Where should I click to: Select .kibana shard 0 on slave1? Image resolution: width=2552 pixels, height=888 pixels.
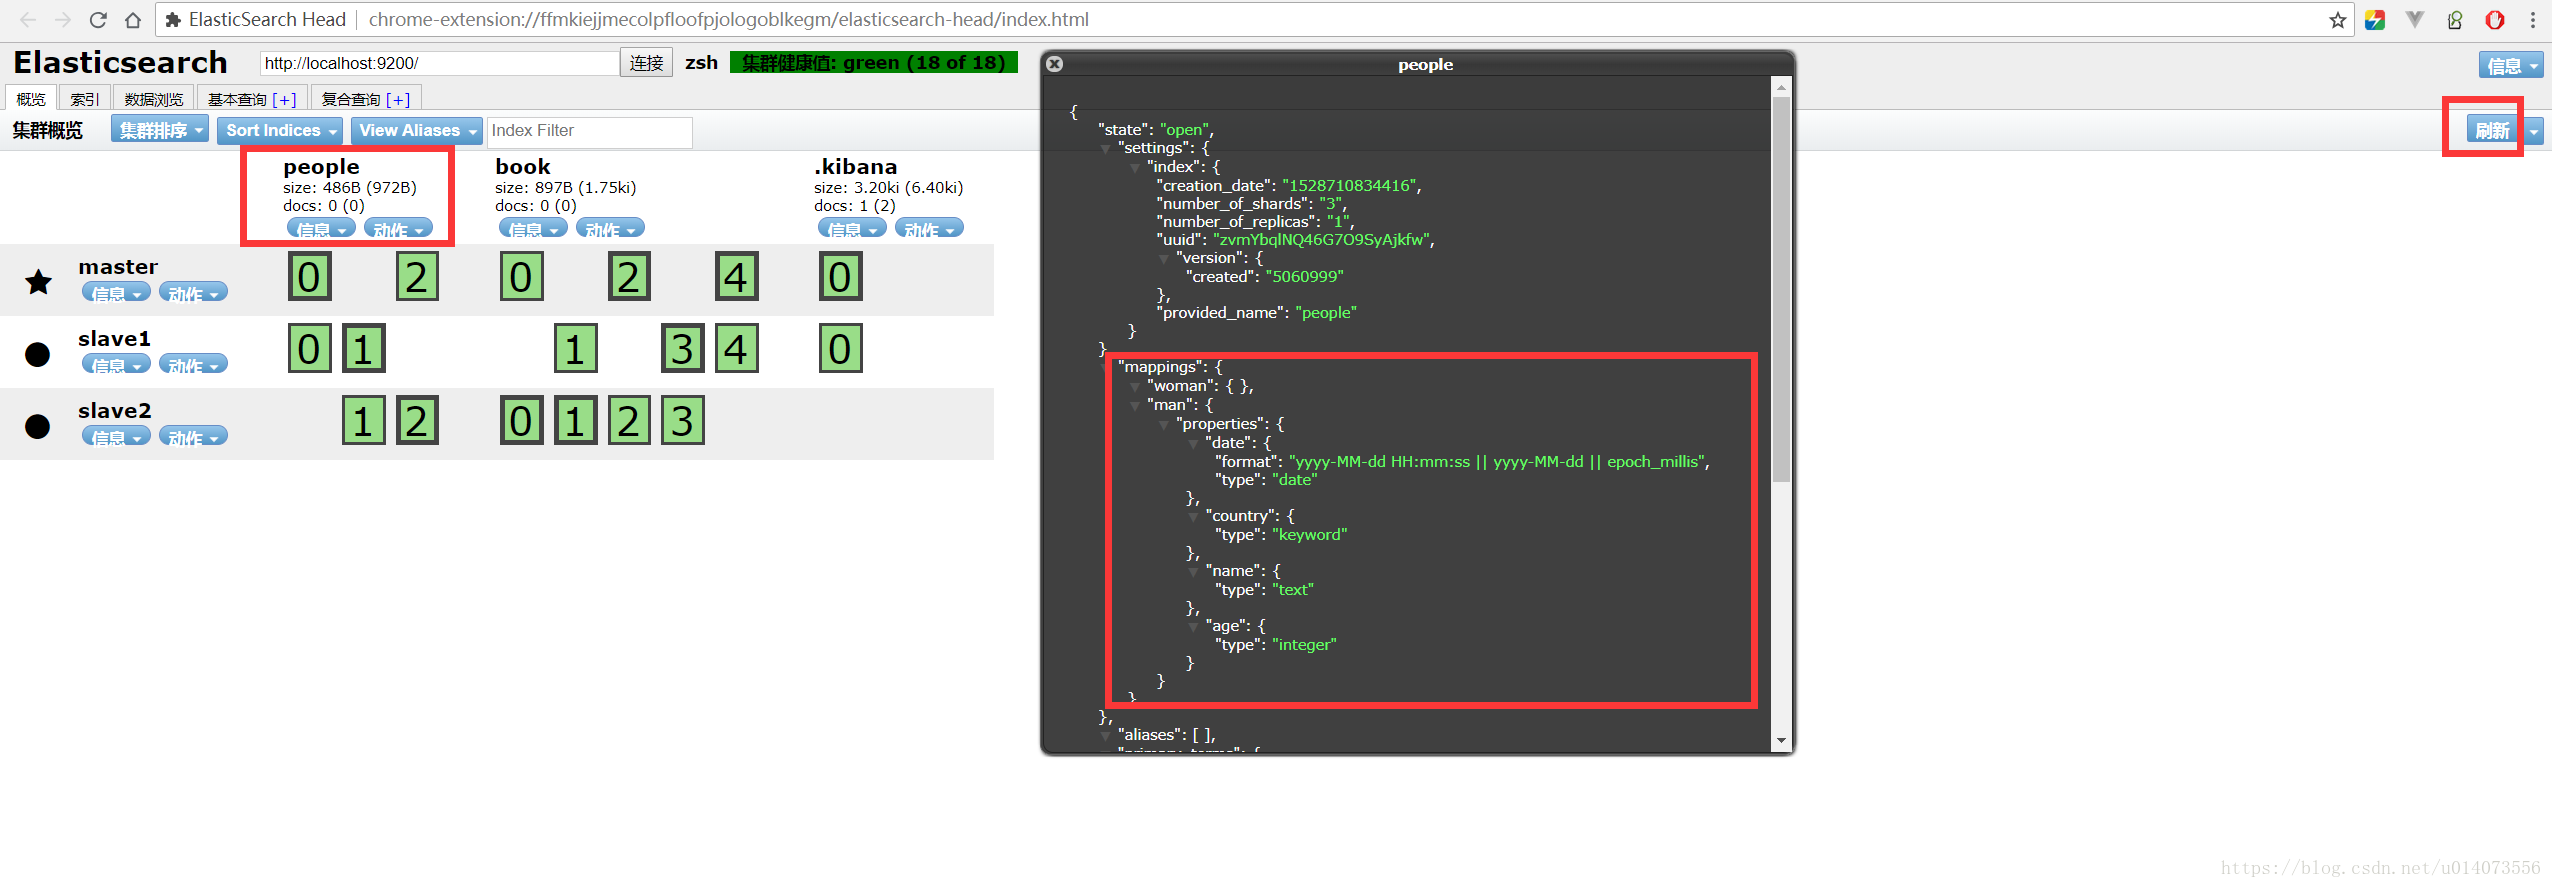pyautogui.click(x=841, y=349)
